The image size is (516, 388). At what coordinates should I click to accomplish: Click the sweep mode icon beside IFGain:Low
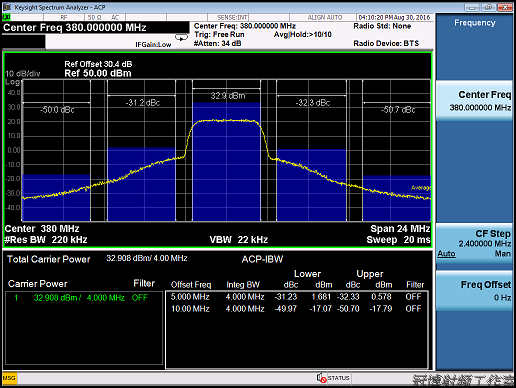[181, 38]
